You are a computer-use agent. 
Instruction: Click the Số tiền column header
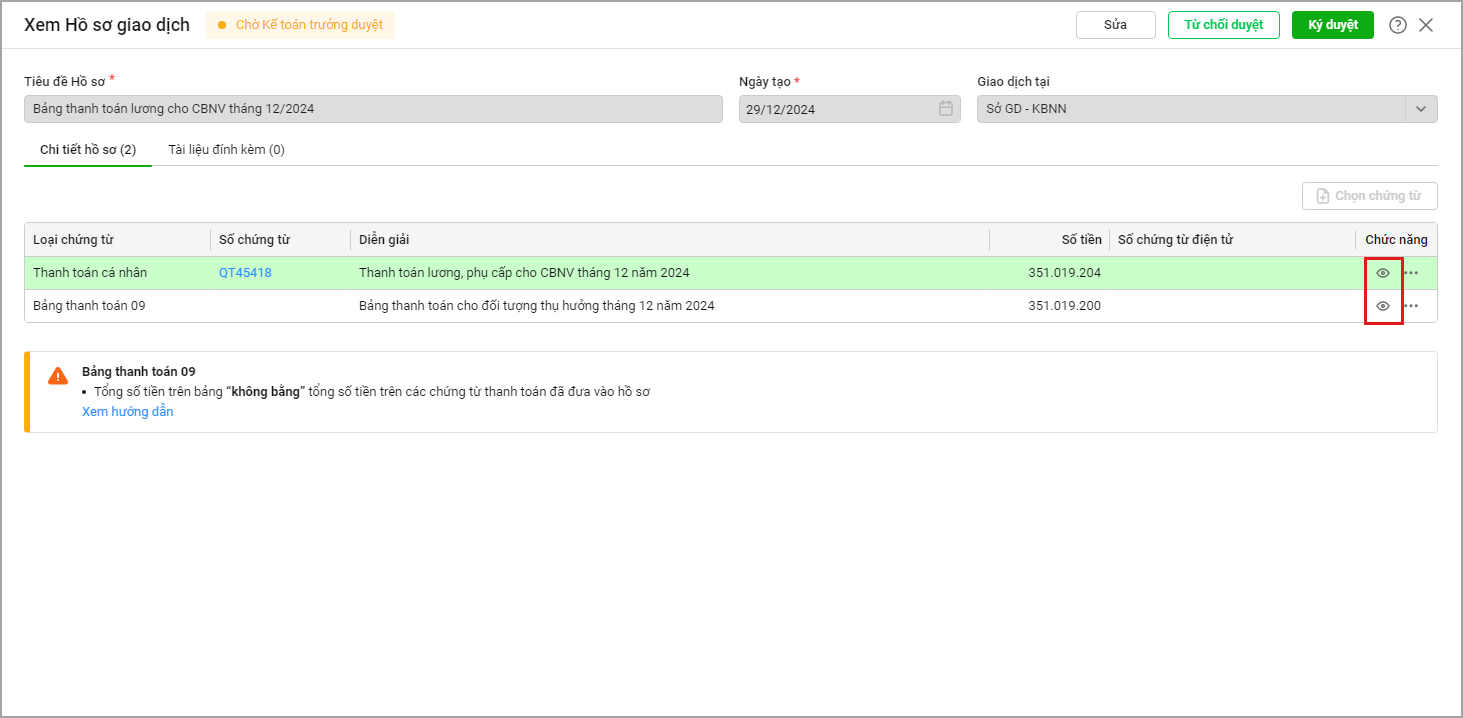[1081, 240]
